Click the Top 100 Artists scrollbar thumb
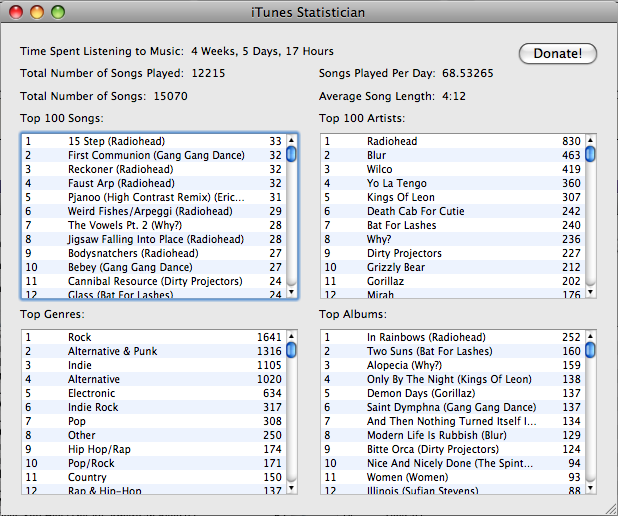The image size is (618, 516). pos(590,154)
